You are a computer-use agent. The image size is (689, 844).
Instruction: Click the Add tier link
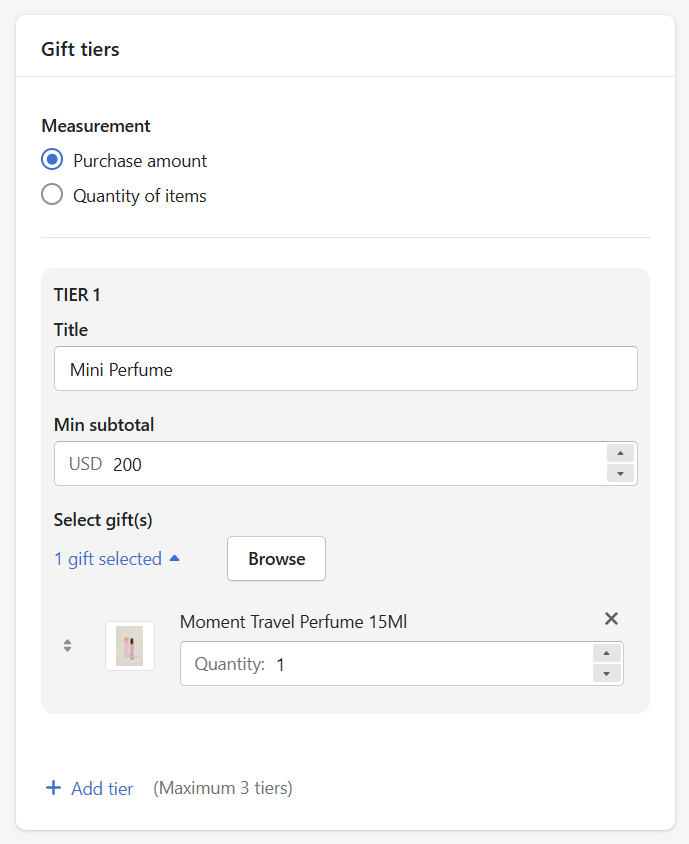(102, 789)
